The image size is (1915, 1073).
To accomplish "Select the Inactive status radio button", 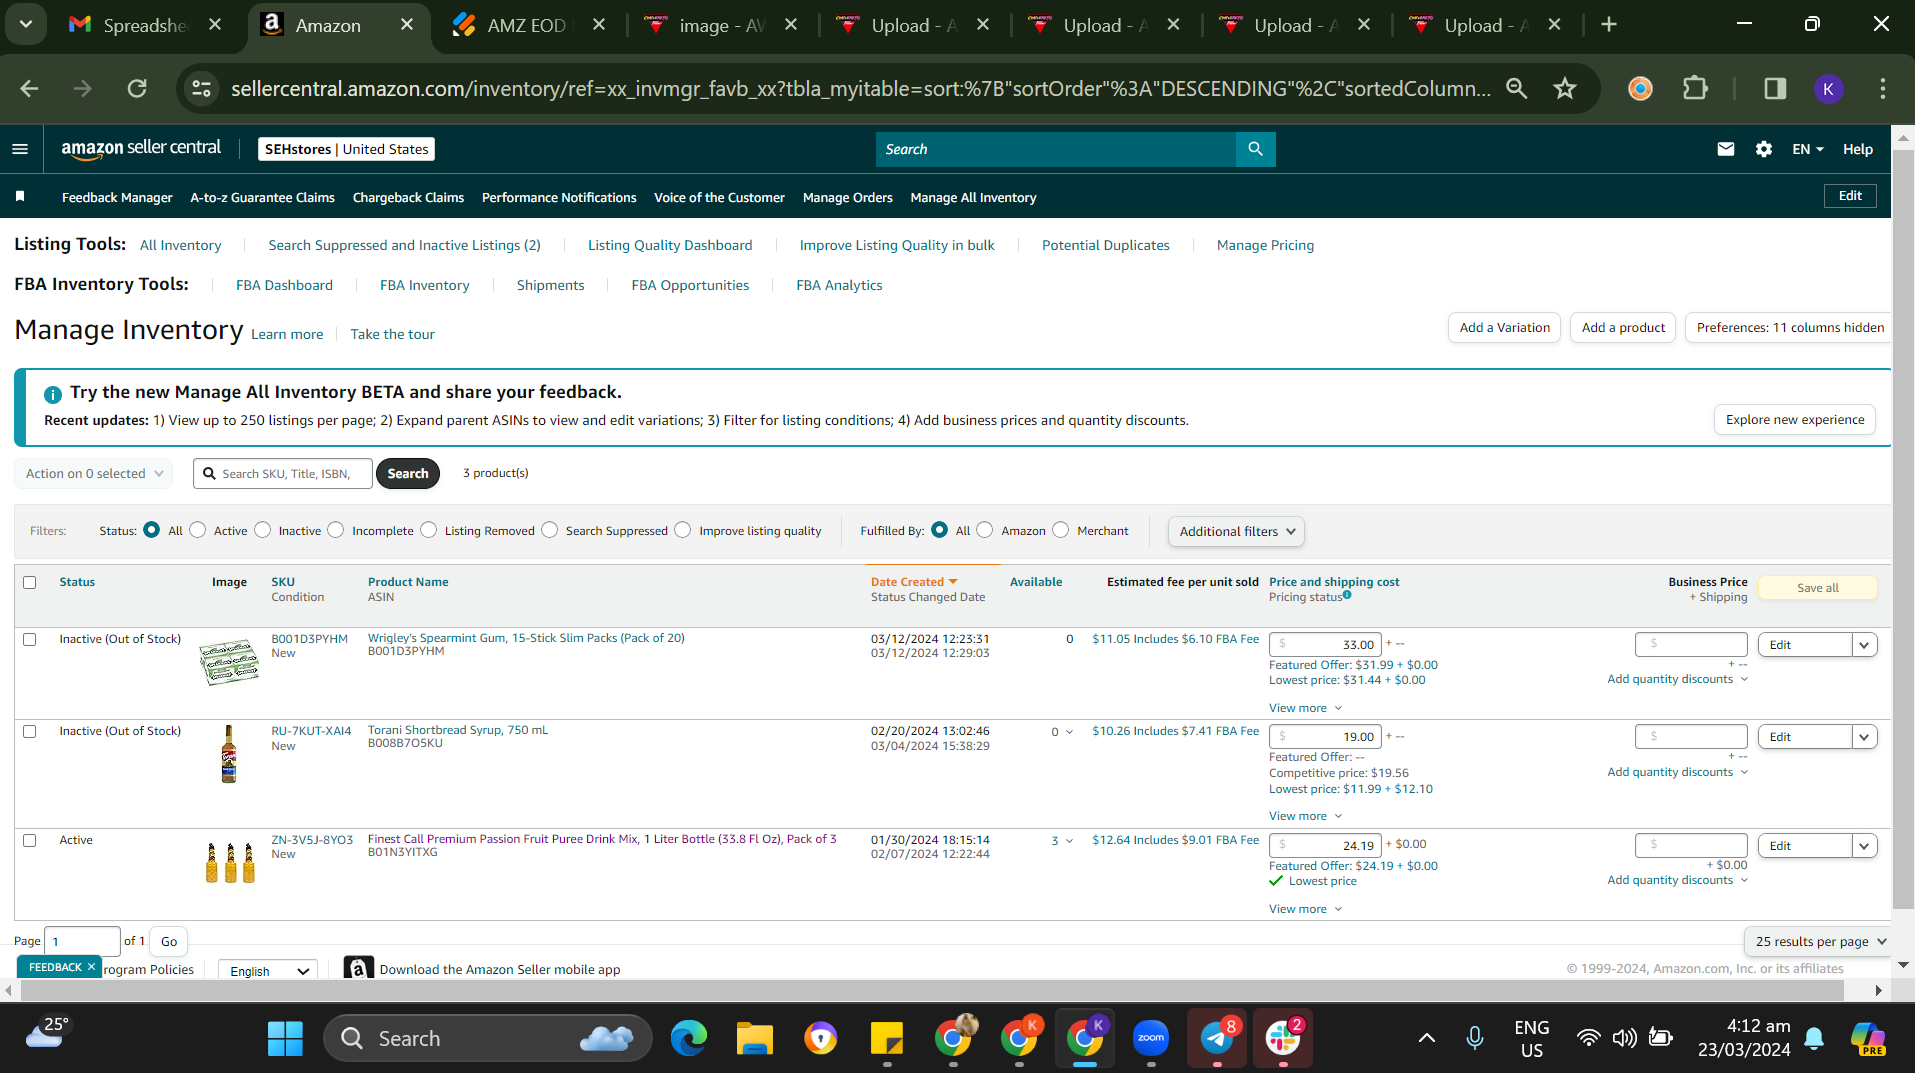I will point(263,530).
